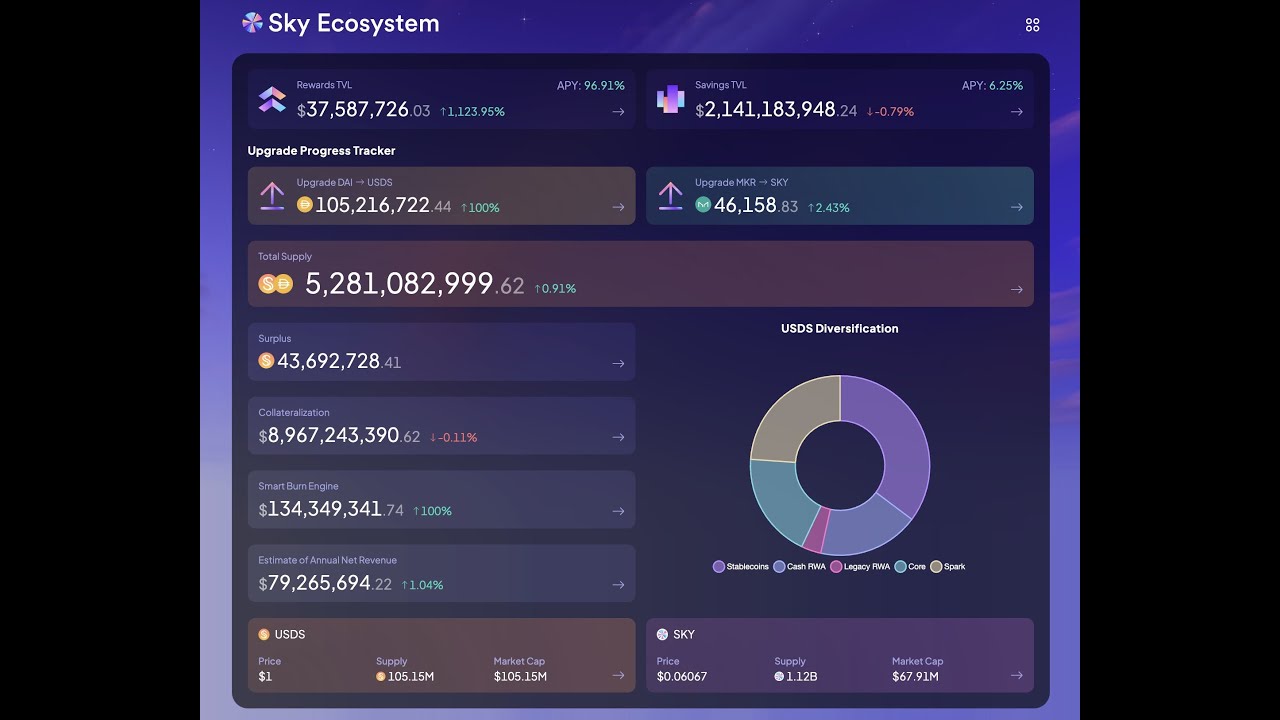Screen dimensions: 1280x720
Task: Open the Upgrade MKR to SKY arrow
Action: pos(1016,207)
